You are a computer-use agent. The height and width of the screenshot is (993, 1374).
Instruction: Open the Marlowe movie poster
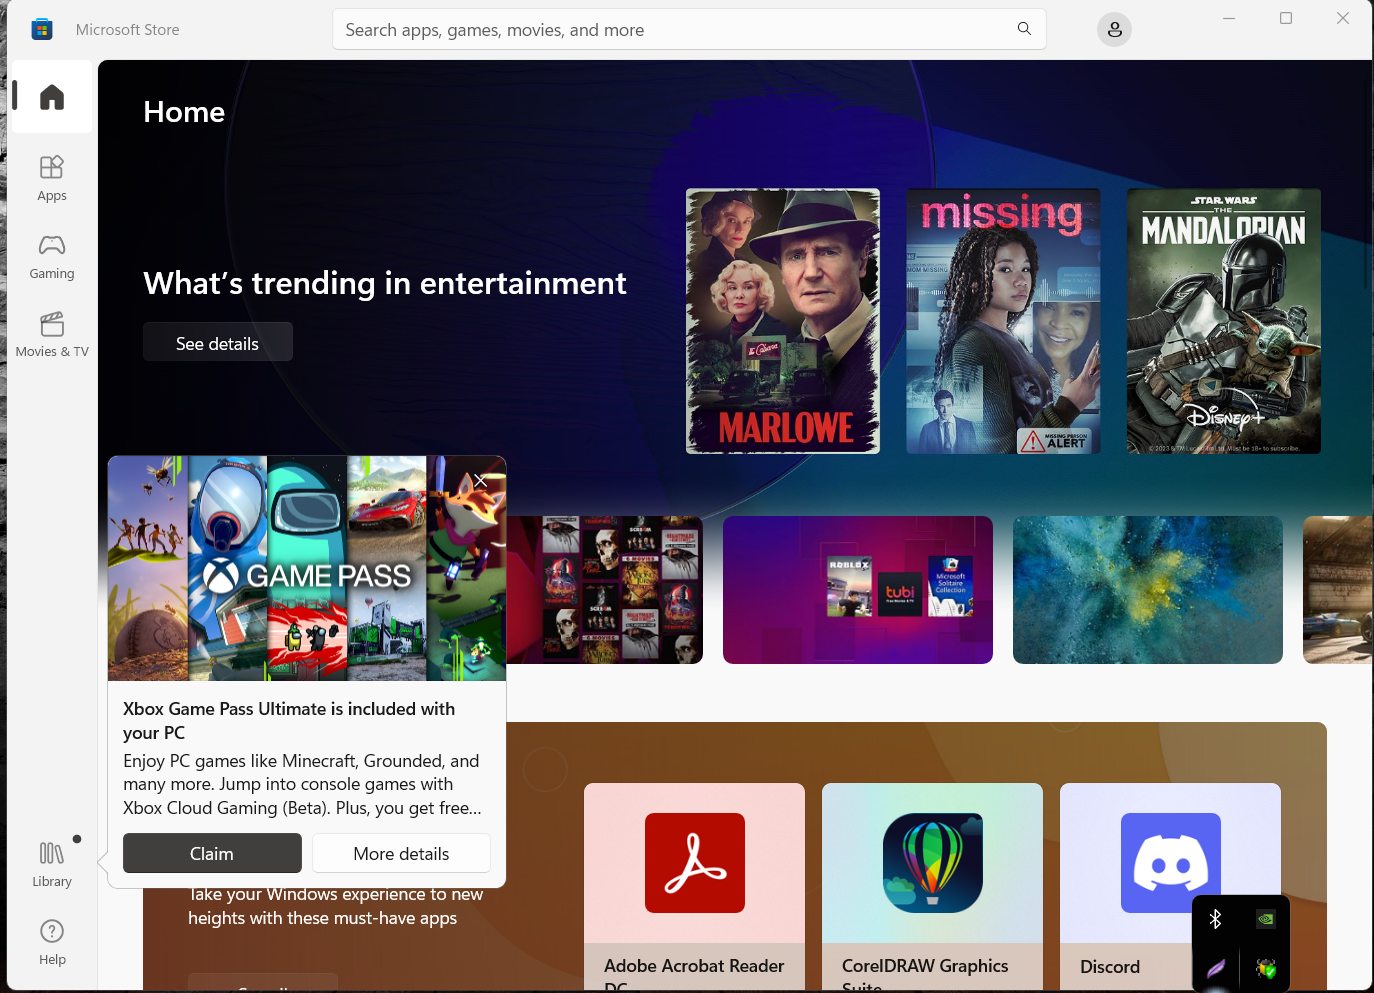click(783, 321)
